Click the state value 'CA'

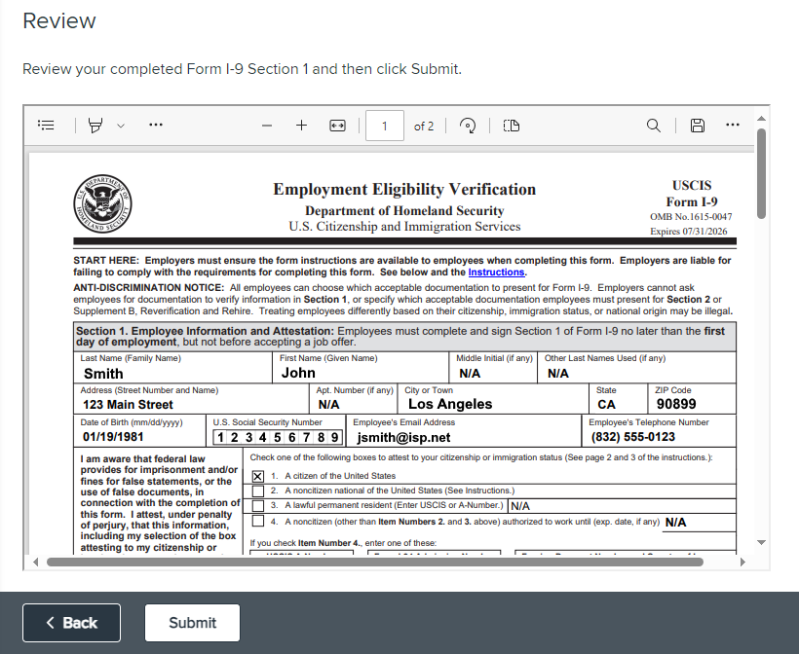click(x=606, y=405)
